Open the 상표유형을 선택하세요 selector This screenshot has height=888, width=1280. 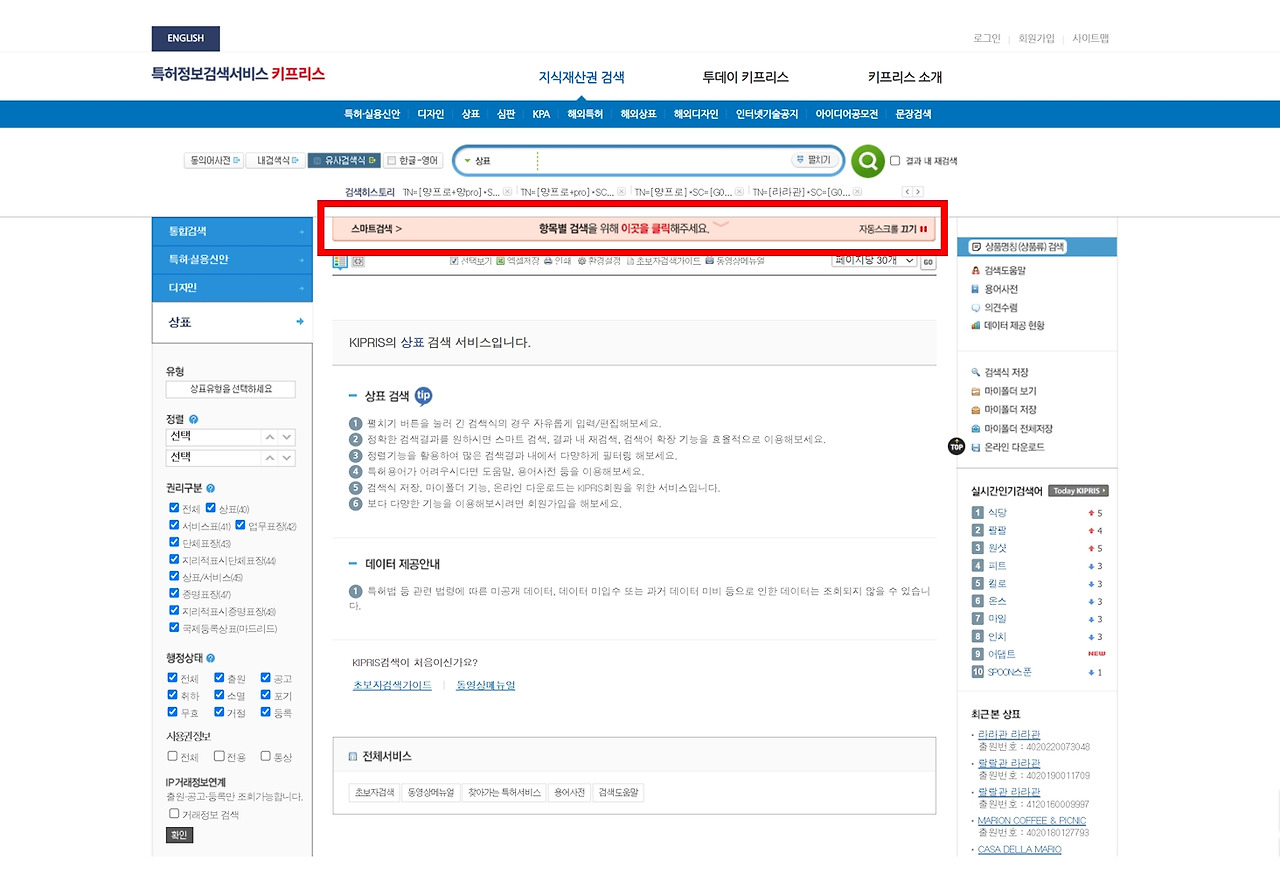pyautogui.click(x=231, y=389)
